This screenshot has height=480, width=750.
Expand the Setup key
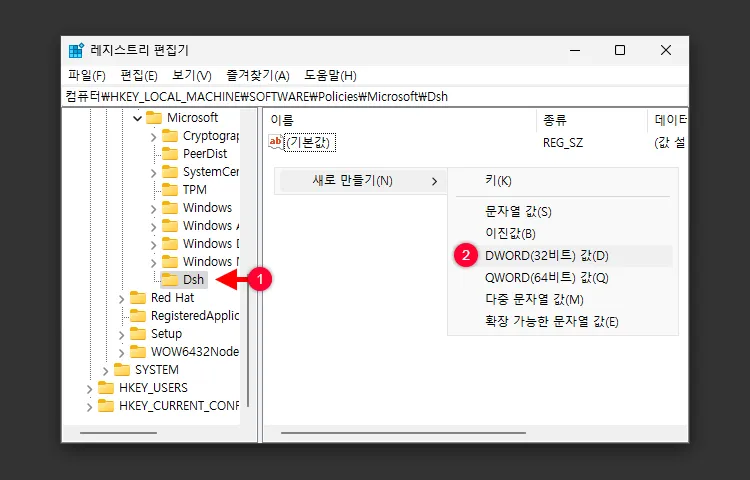pos(121,335)
